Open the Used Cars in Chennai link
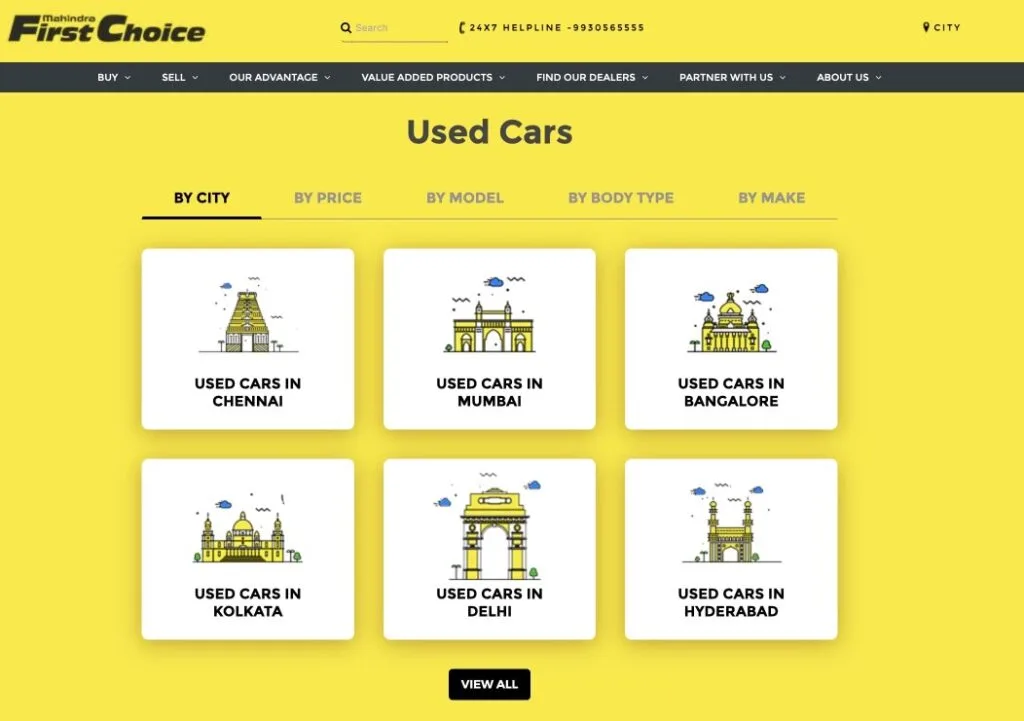 coord(248,393)
